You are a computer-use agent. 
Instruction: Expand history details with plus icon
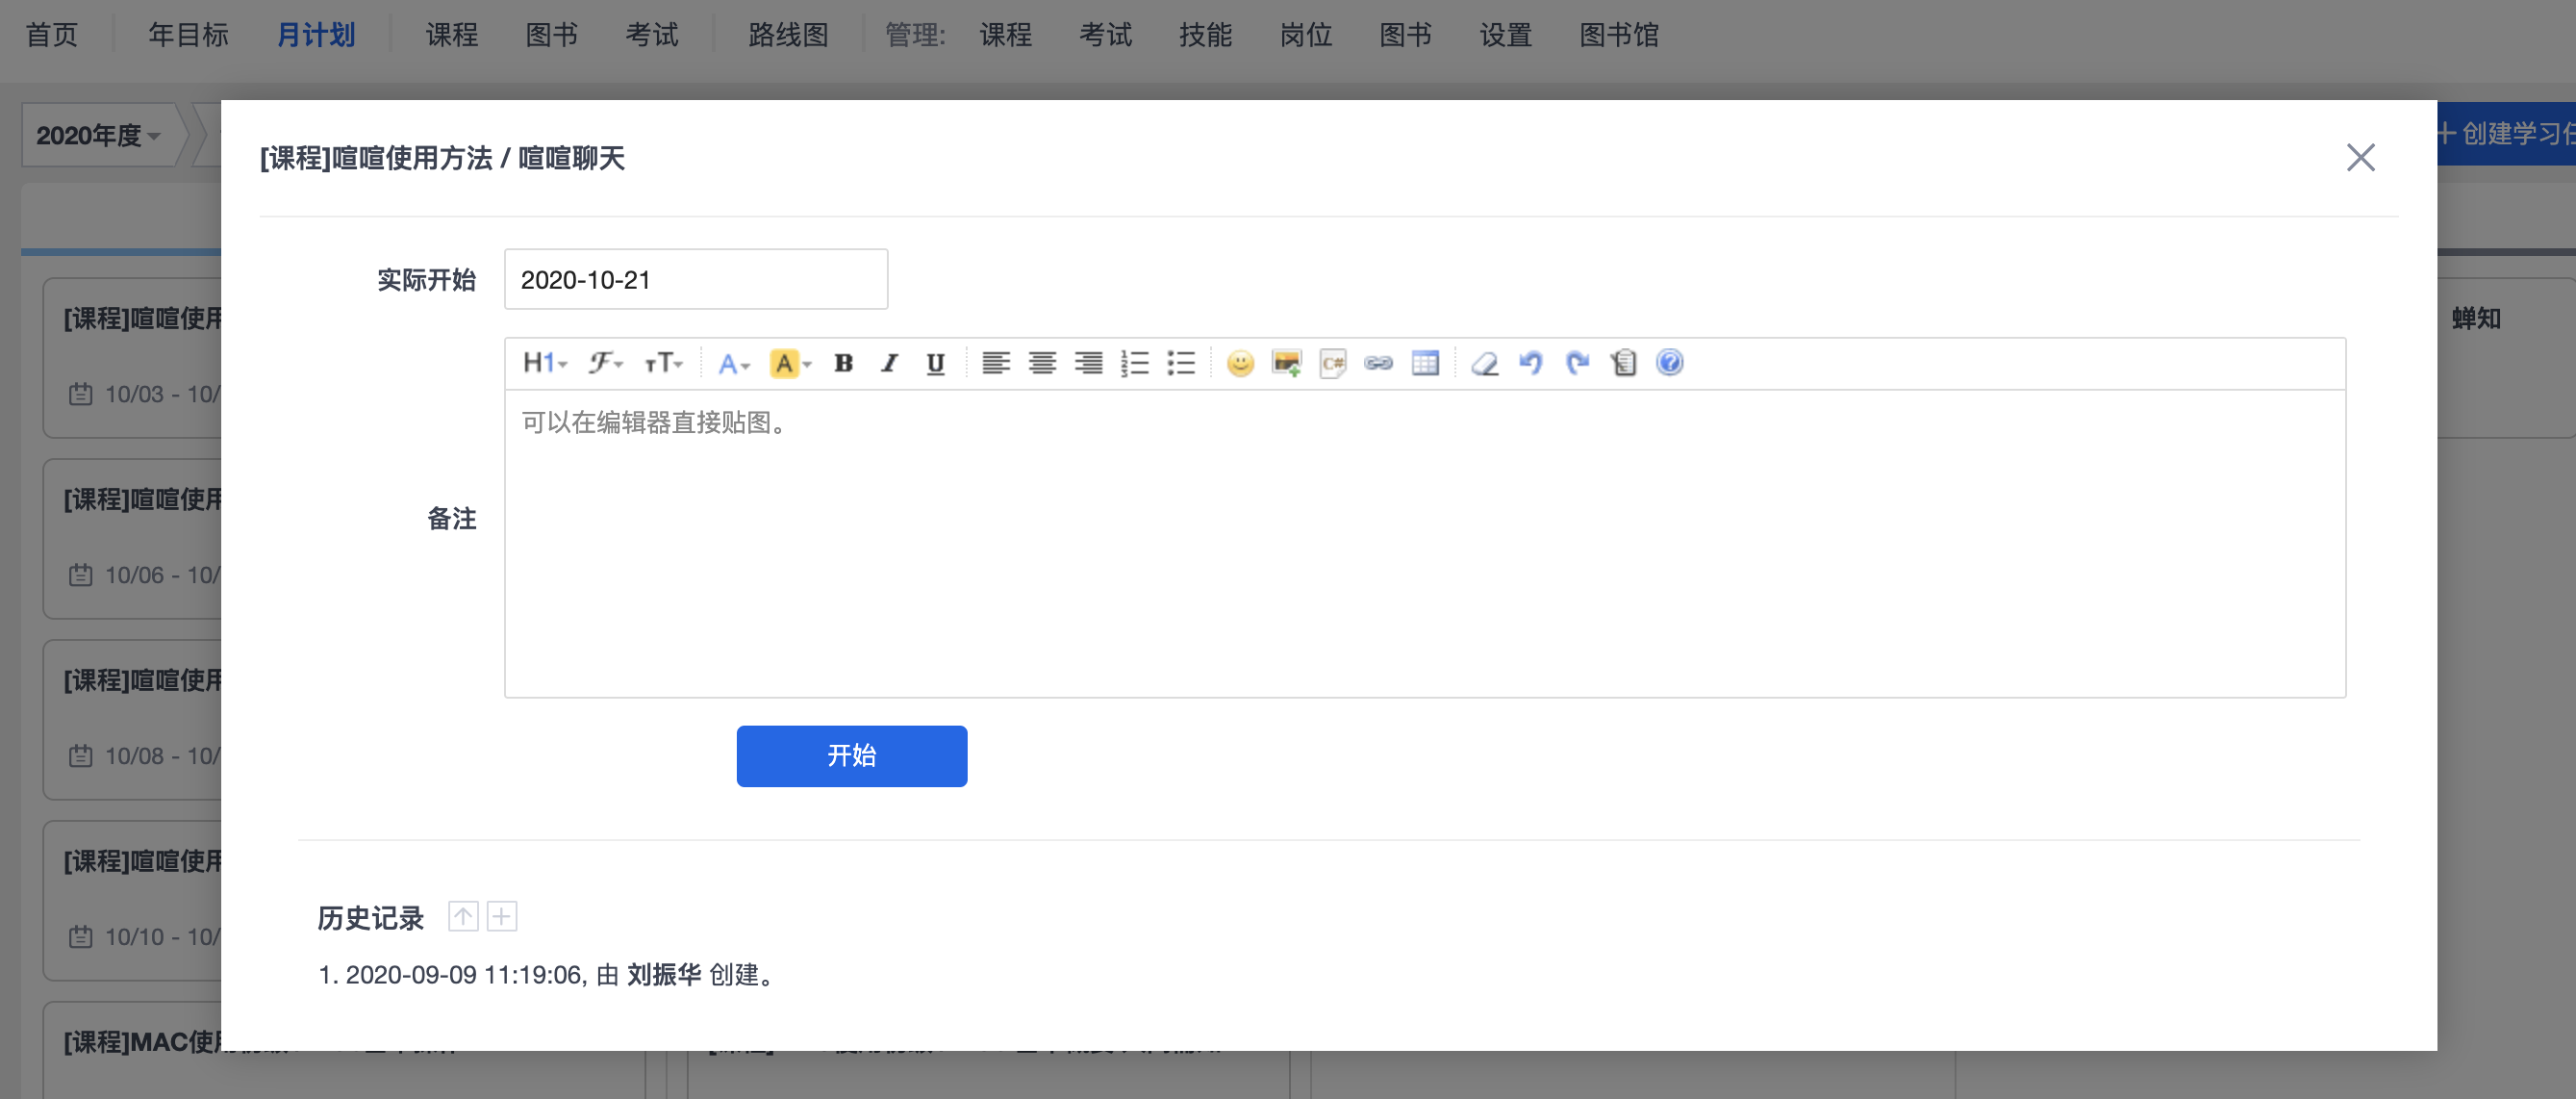pos(502,916)
